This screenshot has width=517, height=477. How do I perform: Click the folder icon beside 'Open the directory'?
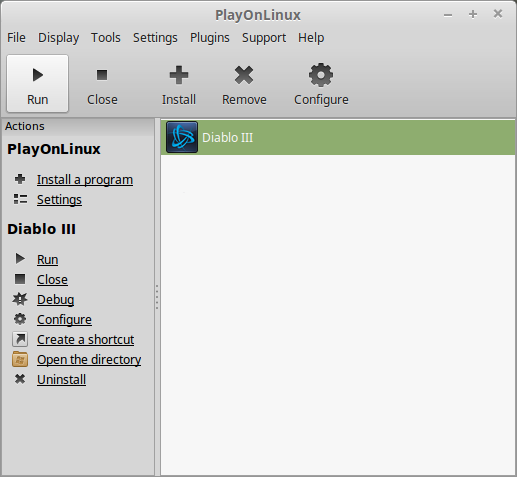coord(20,359)
